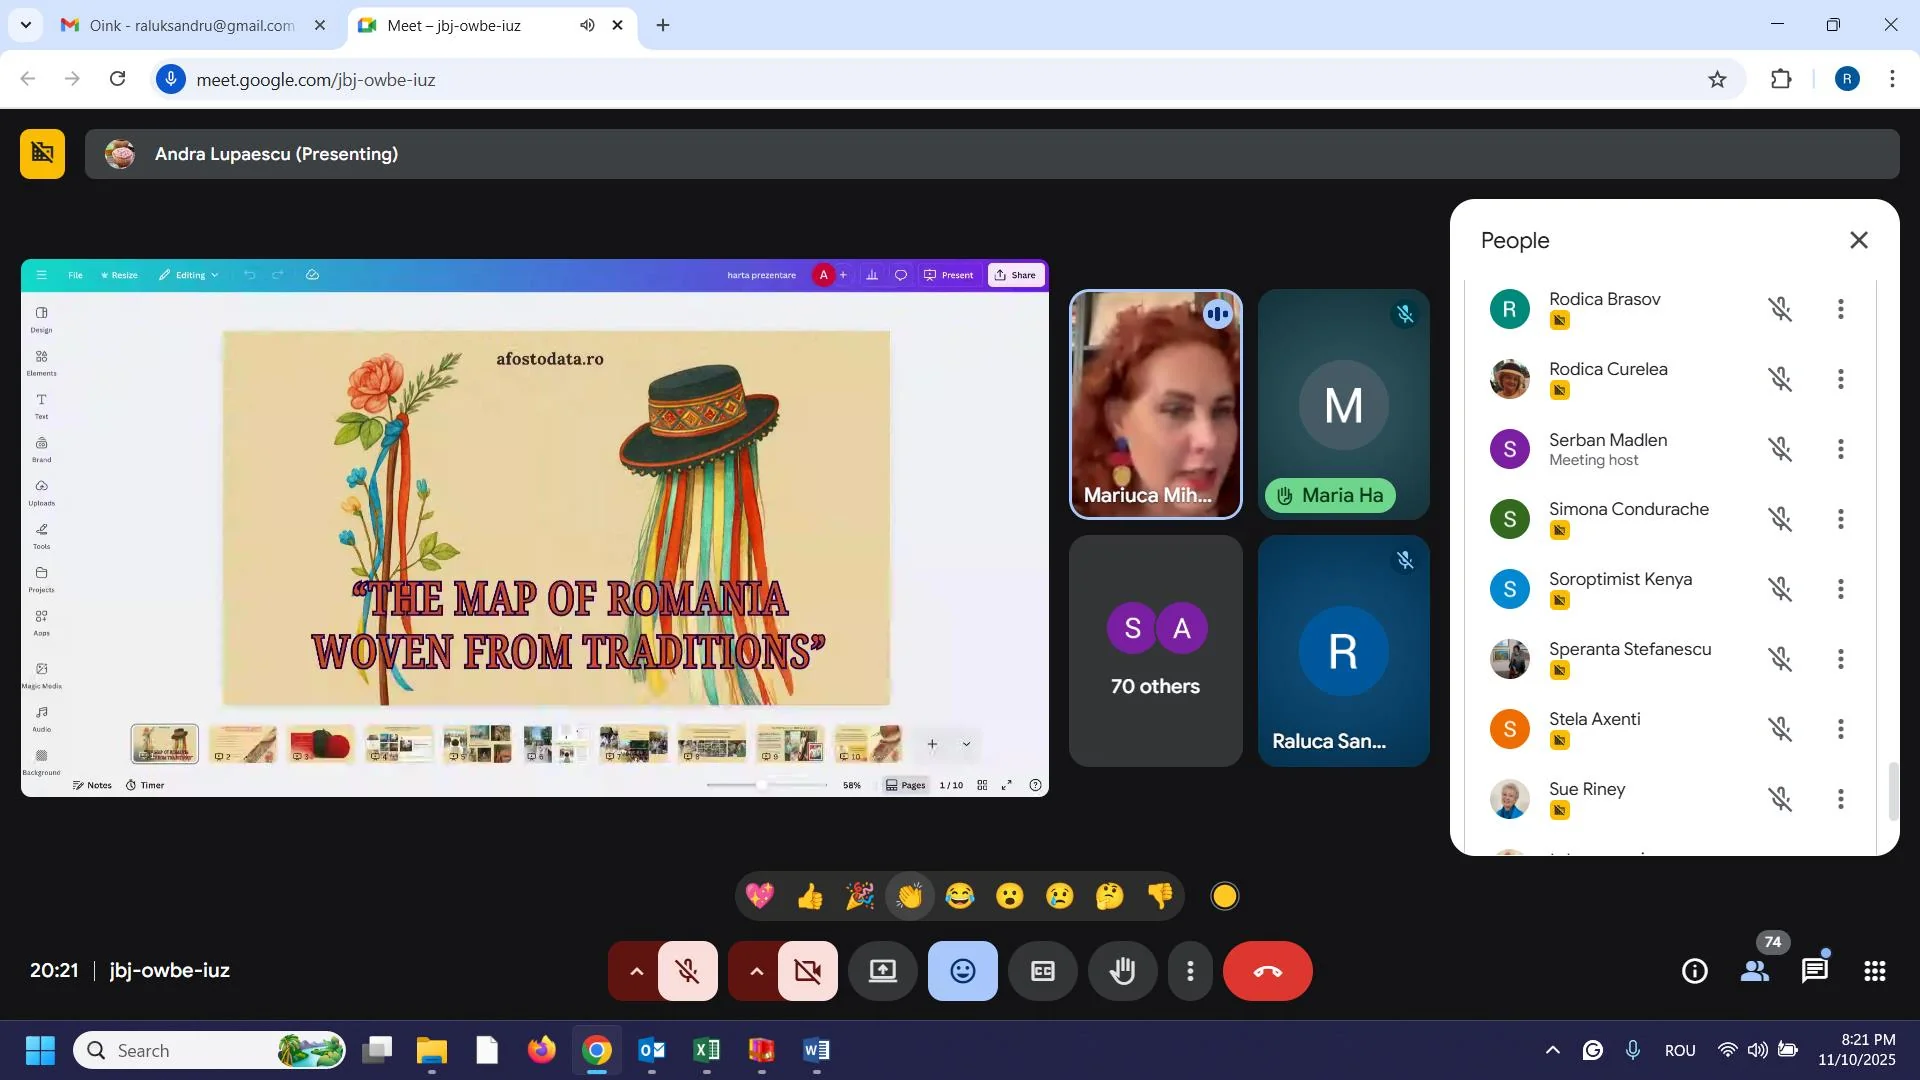Open the 70 others participants tile
This screenshot has height=1080, width=1920.
(1155, 651)
